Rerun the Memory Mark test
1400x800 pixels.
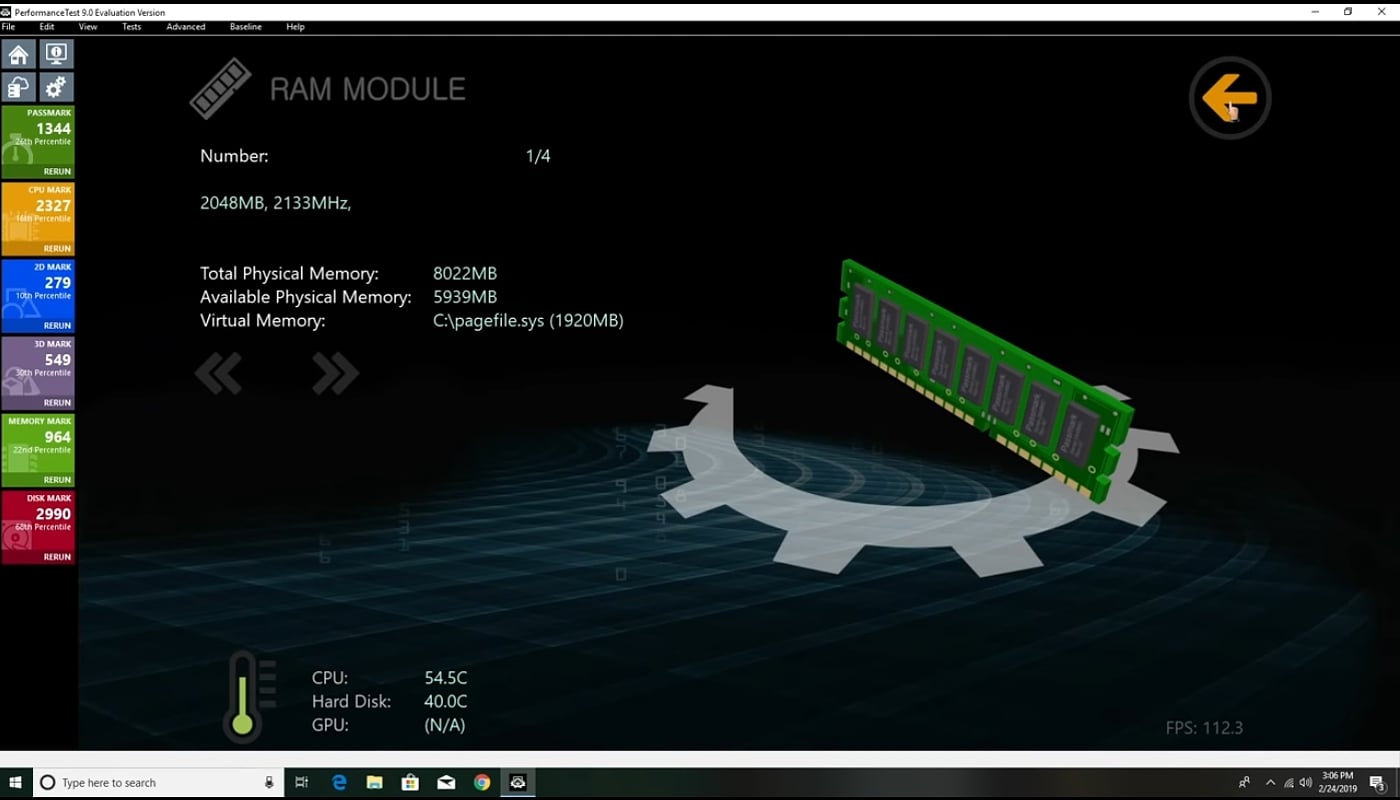(x=57, y=480)
